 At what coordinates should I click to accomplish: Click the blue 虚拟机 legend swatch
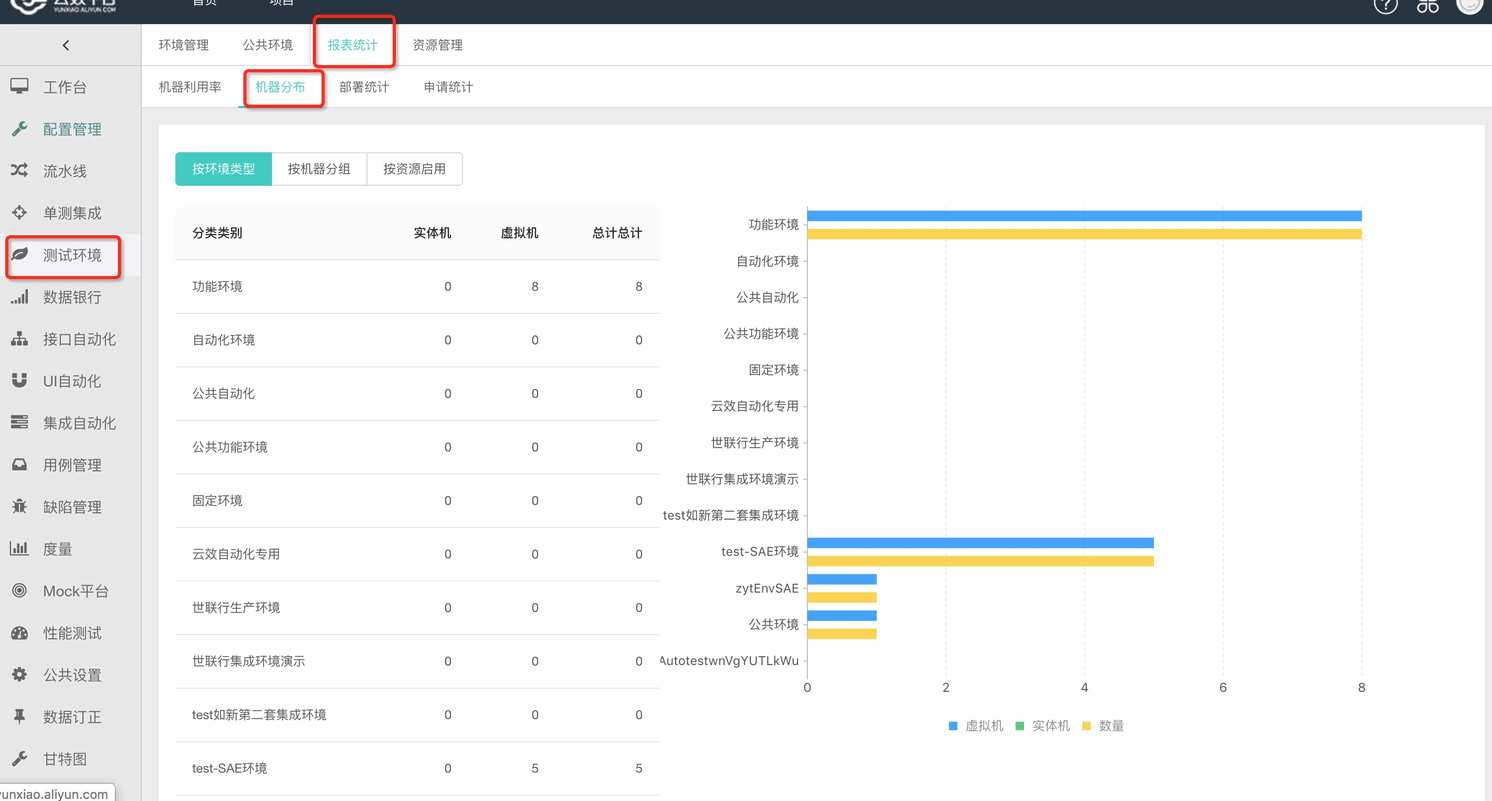pos(953,726)
